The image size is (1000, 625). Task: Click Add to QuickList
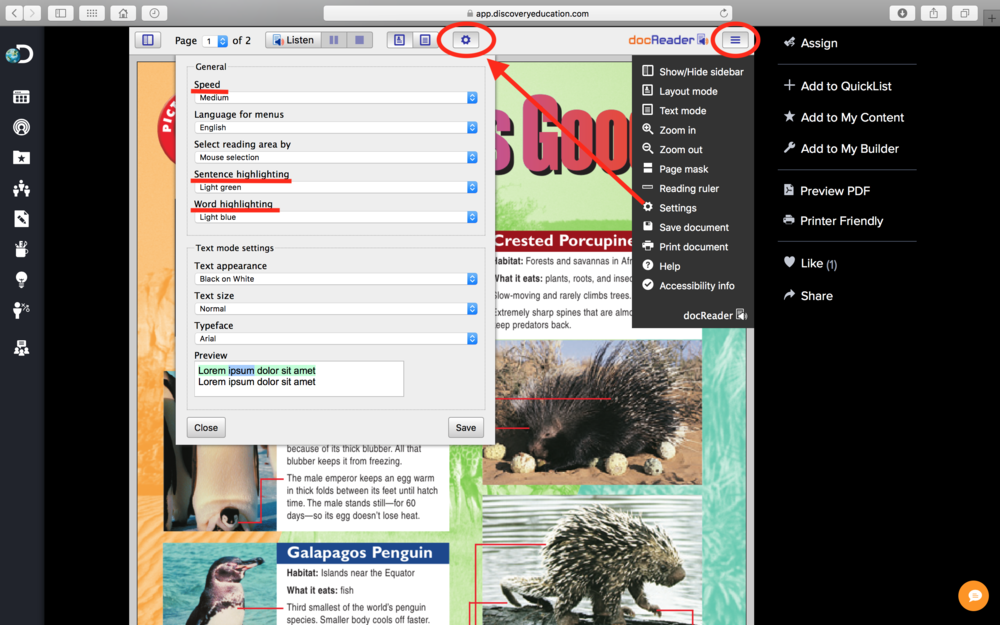[837, 86]
